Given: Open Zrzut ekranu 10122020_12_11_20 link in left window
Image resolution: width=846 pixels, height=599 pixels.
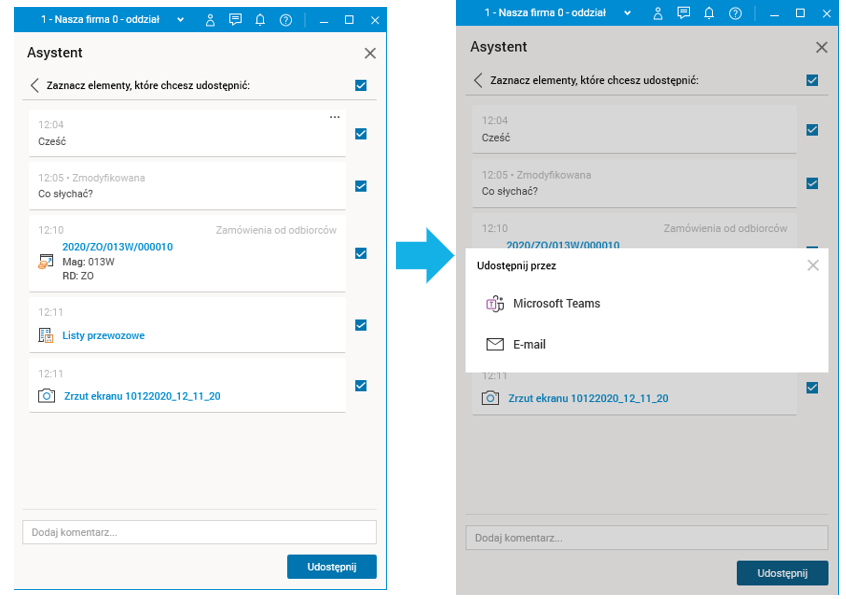Looking at the screenshot, I should [142, 396].
